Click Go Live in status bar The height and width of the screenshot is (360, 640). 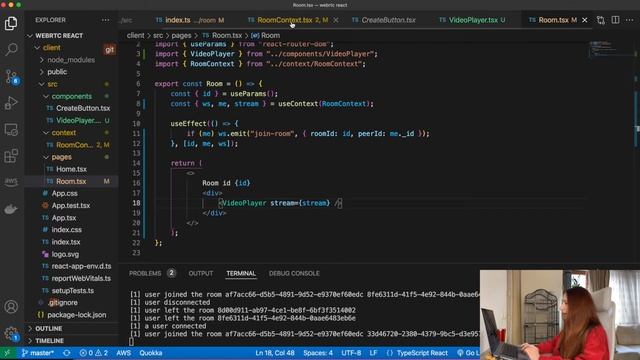pyautogui.click(x=468, y=353)
